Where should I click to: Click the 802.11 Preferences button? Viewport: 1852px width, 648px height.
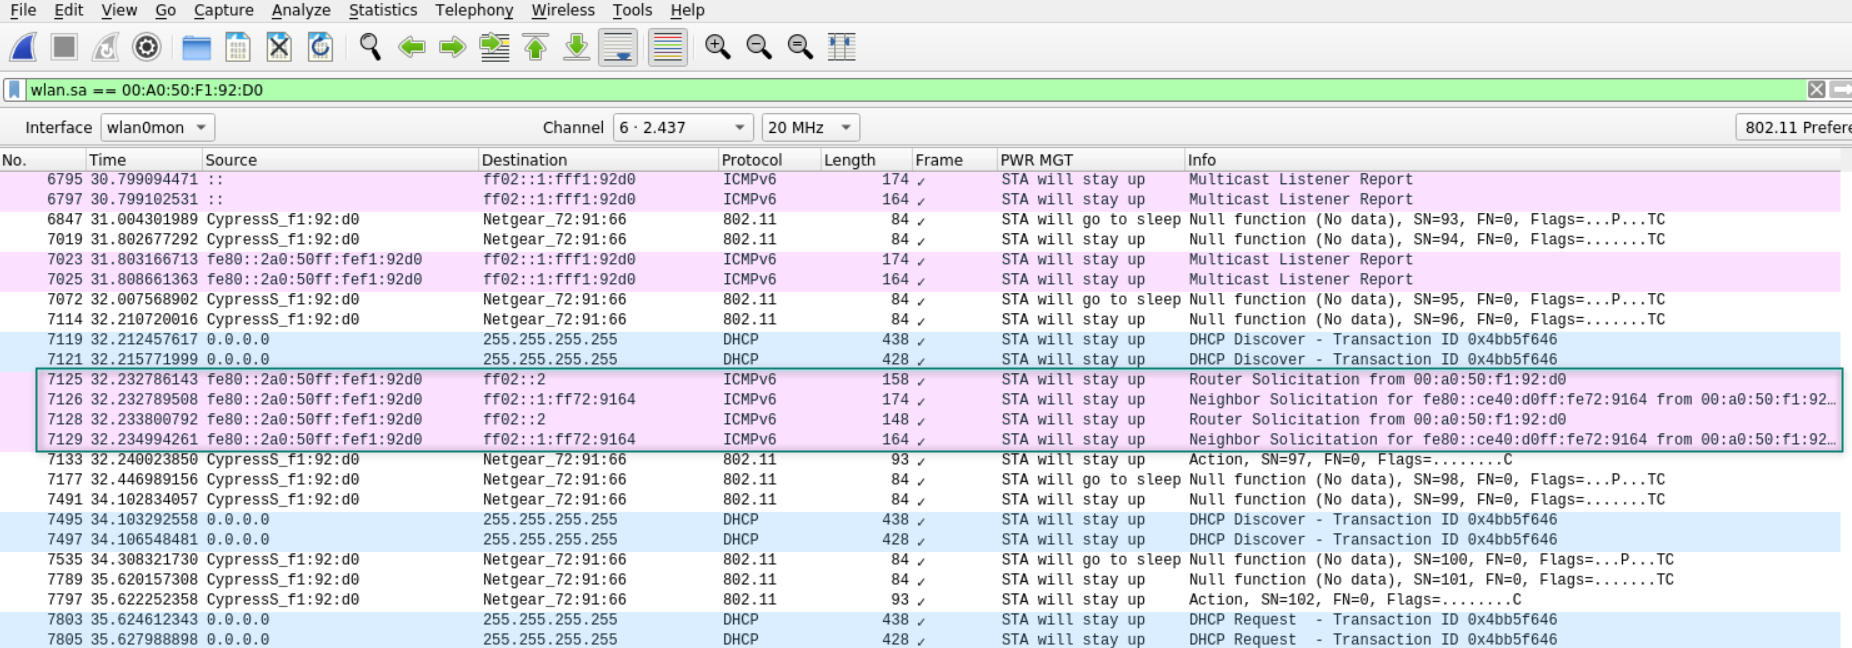click(1796, 127)
